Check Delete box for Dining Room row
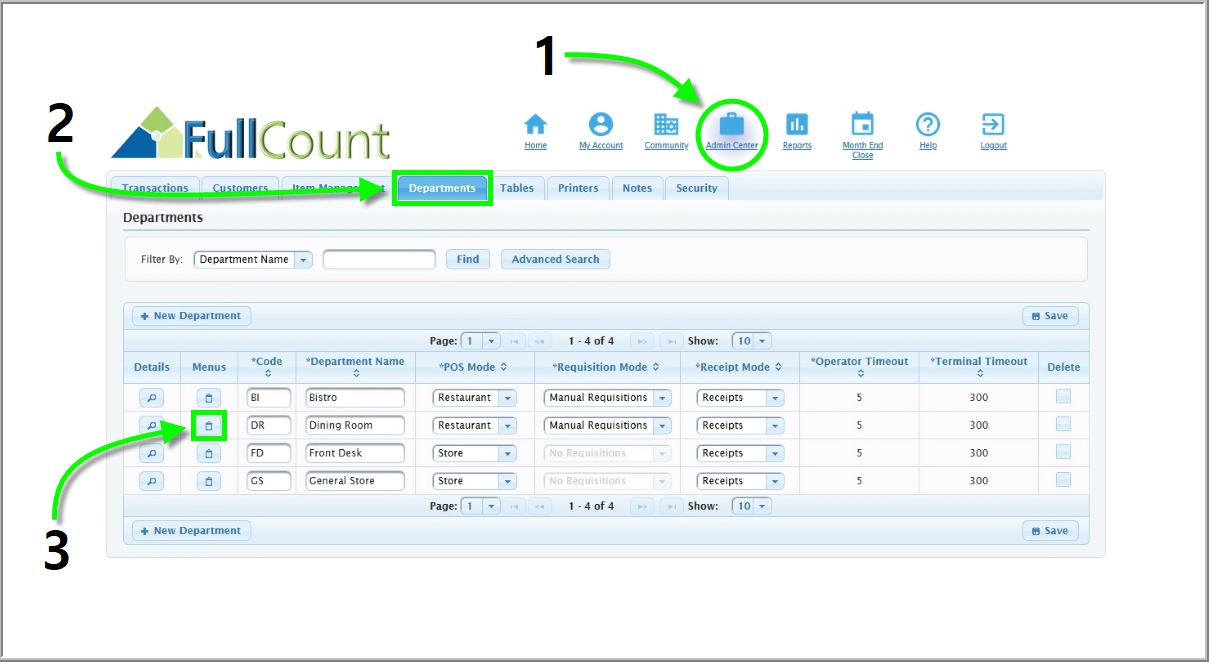Screen dimensions: 1210x662 coord(1063,425)
